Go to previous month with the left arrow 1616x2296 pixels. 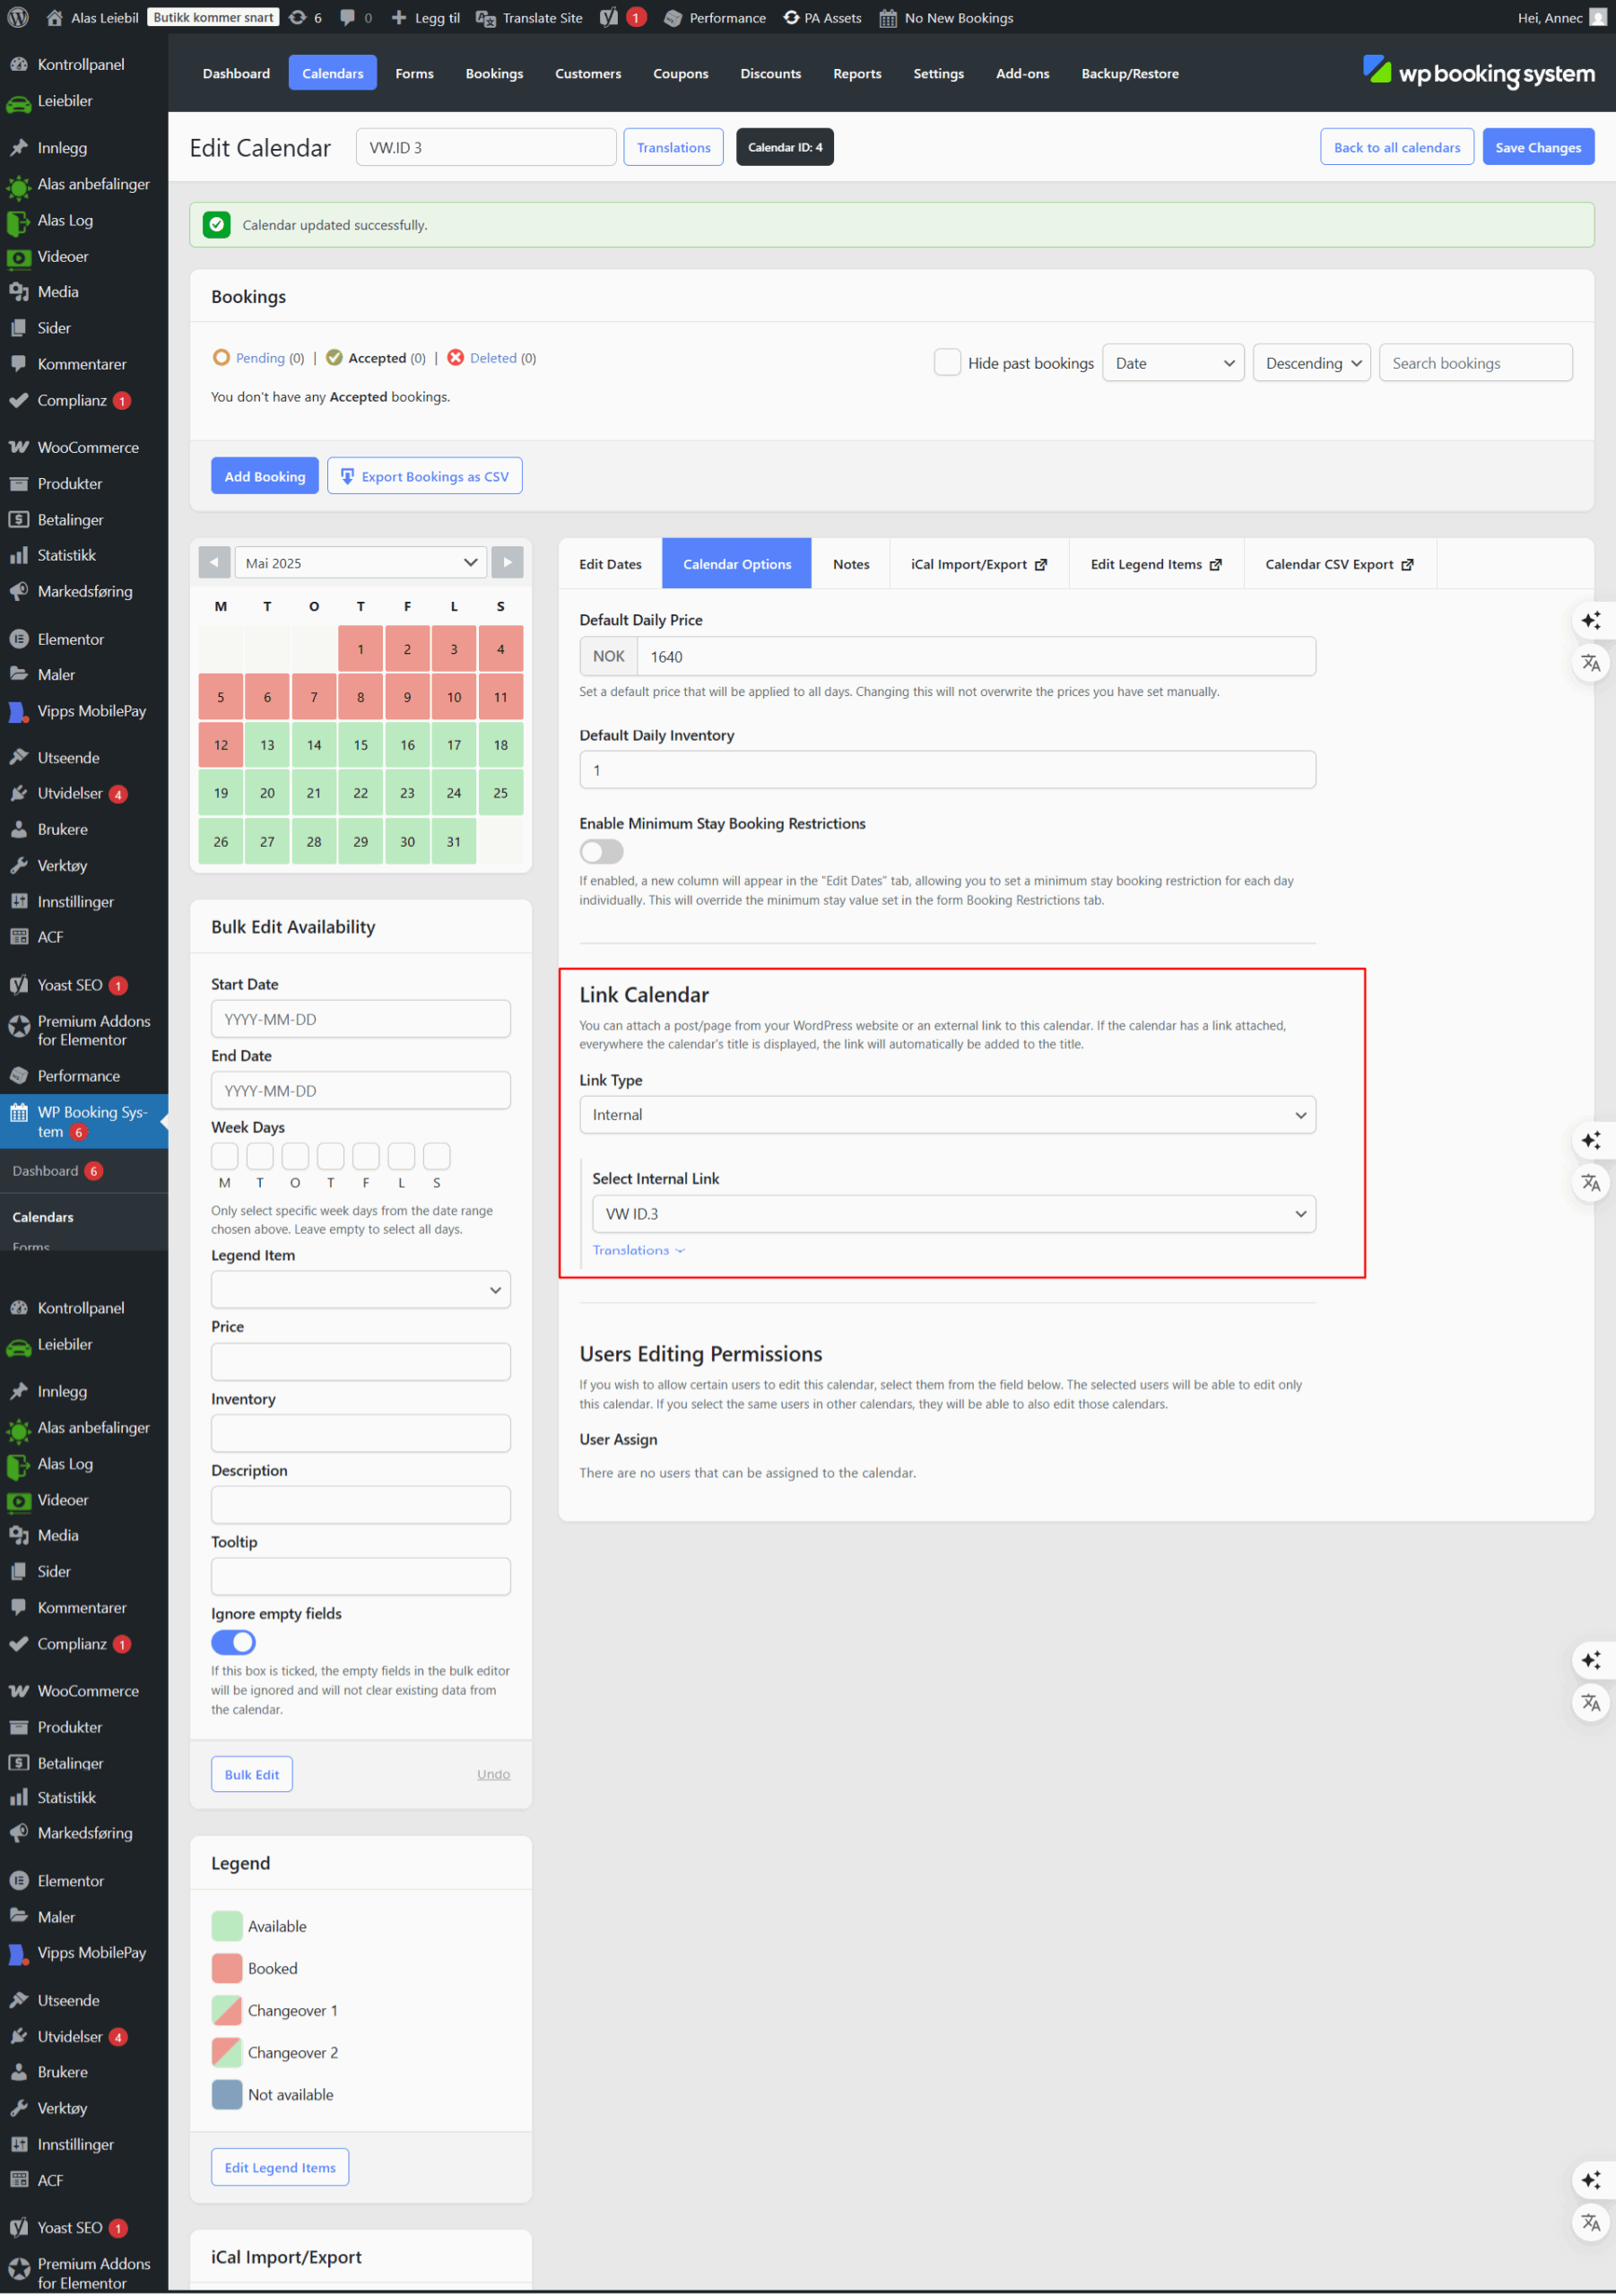click(214, 562)
